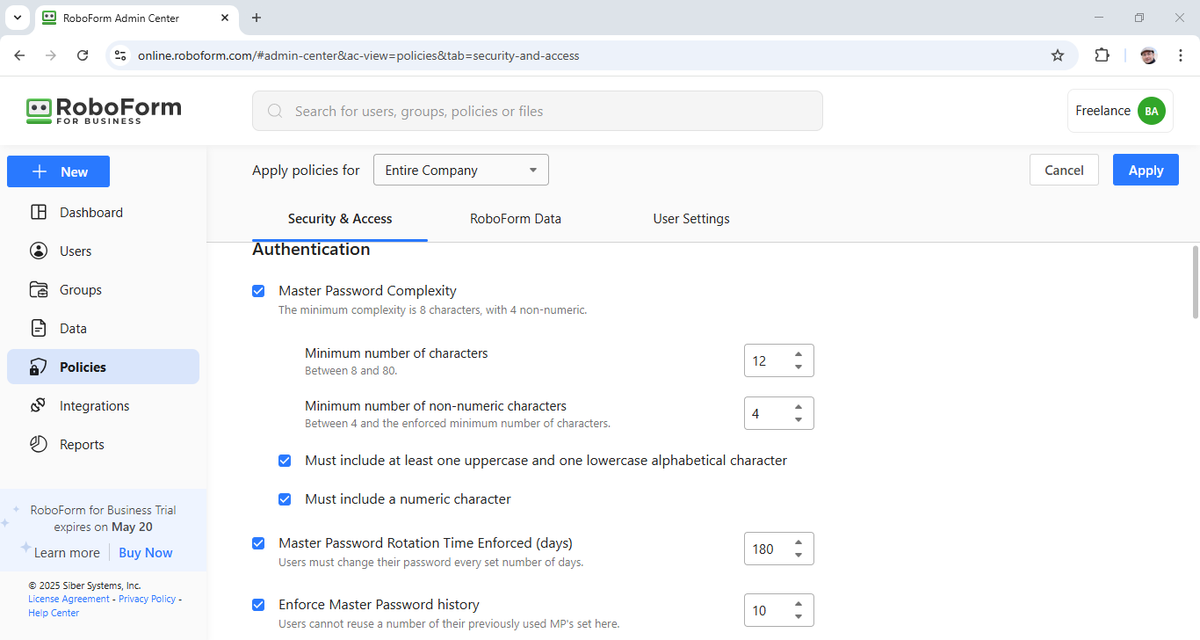The height and width of the screenshot is (640, 1200).
Task: Increase the minimum number of characters
Action: [x=798, y=354]
